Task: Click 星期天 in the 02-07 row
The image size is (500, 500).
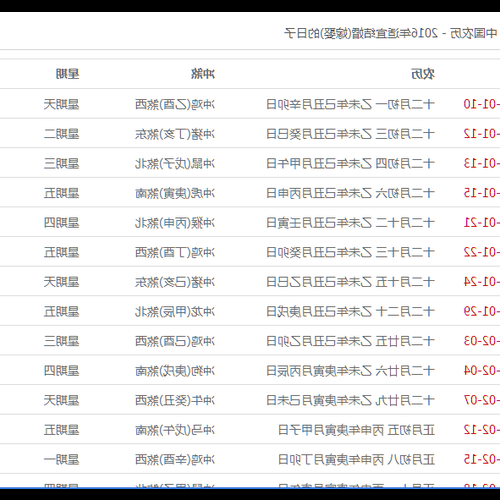Action: 62,400
